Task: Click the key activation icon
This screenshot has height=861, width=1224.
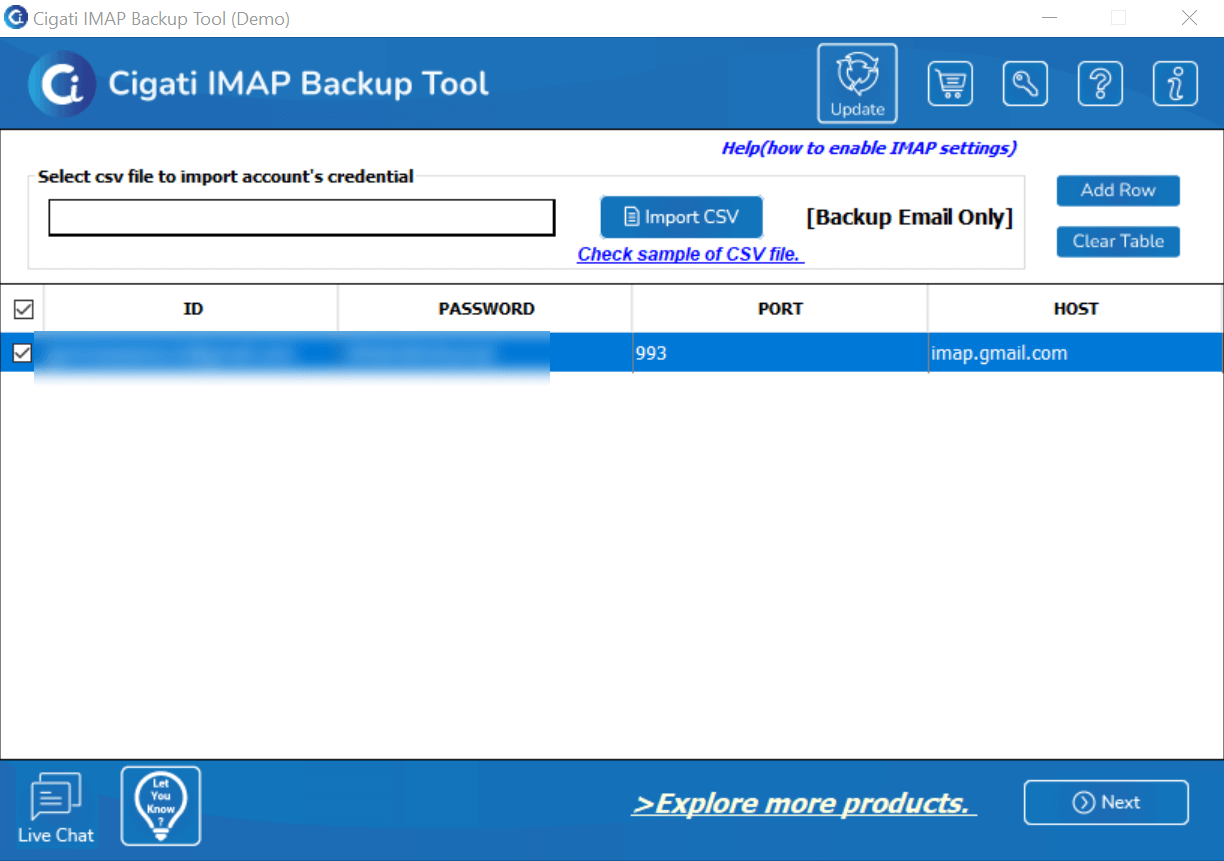Action: pyautogui.click(x=1025, y=84)
